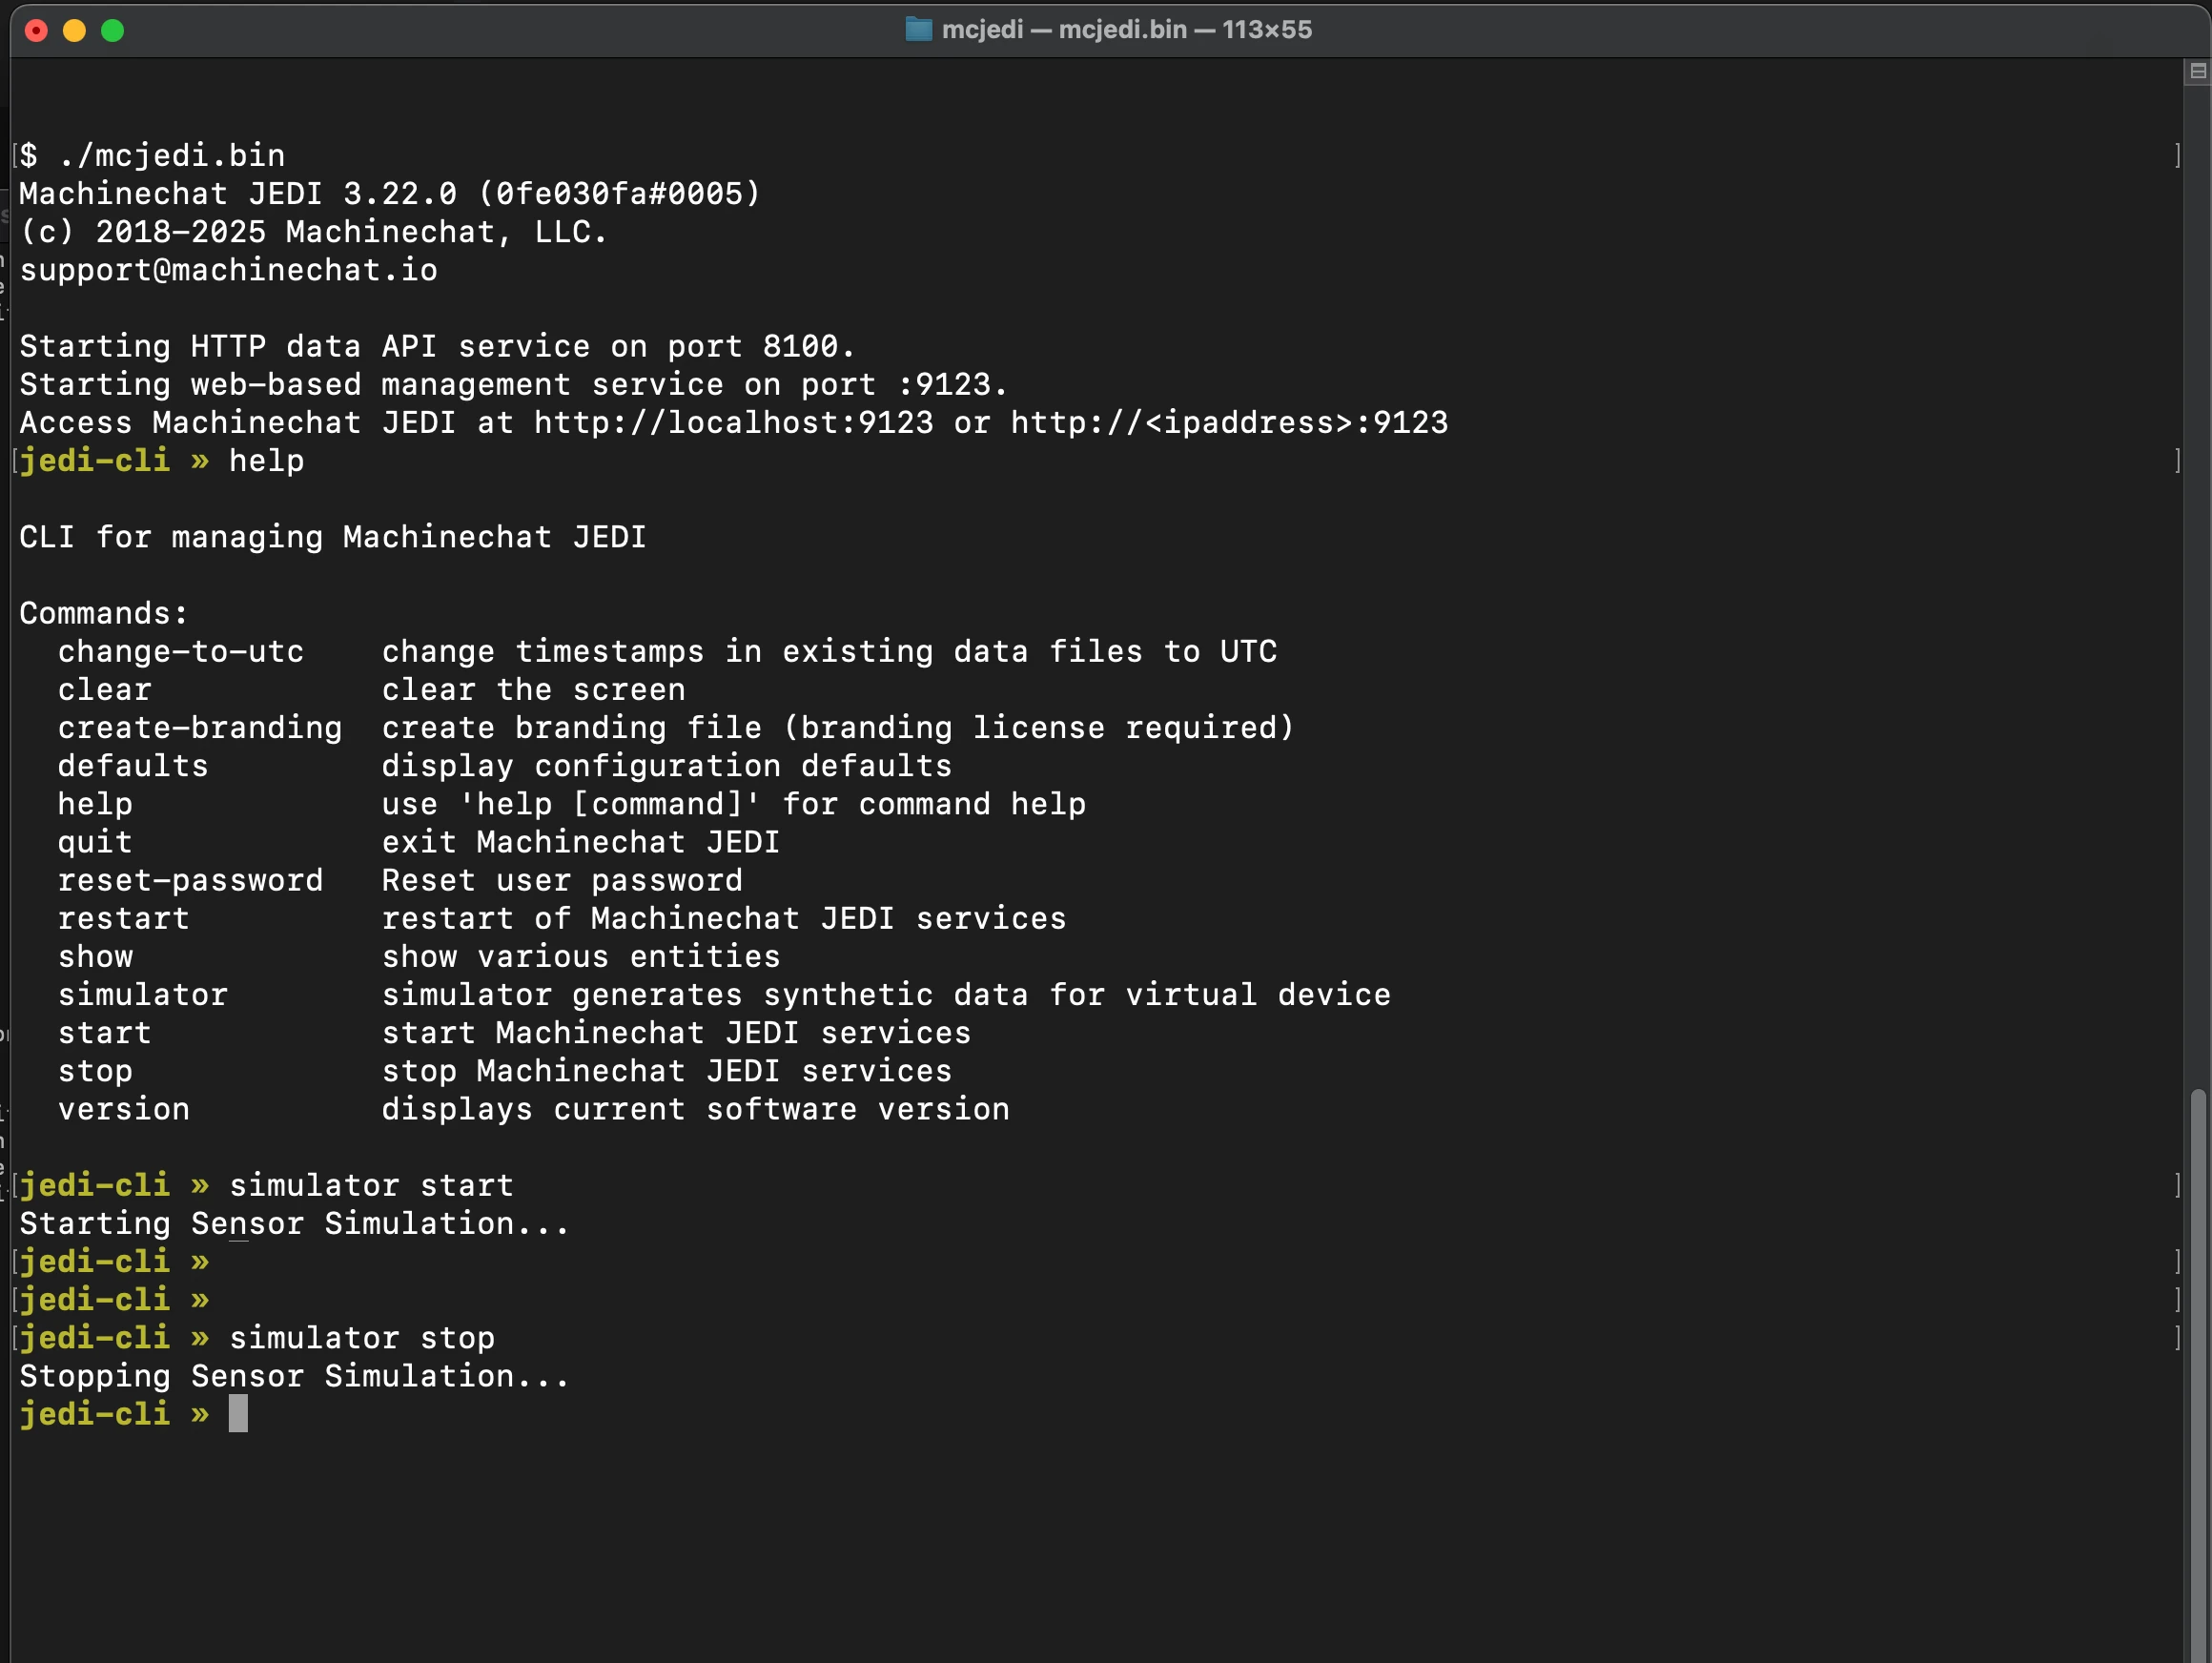Click "use 'help [command]'" description

click(x=733, y=804)
